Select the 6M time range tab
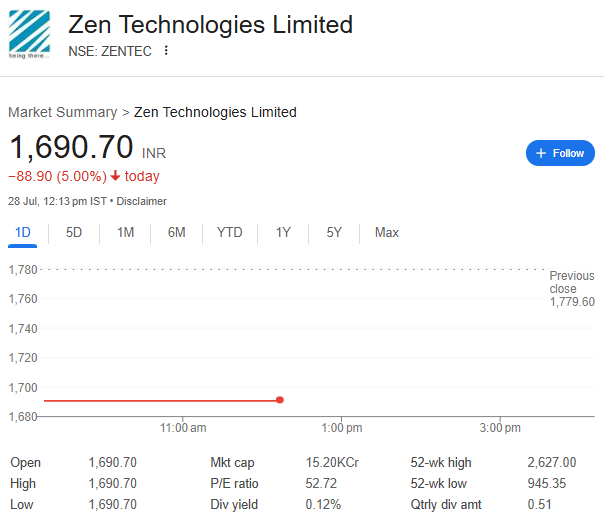Screen dimensions: 604x512 point(176,233)
